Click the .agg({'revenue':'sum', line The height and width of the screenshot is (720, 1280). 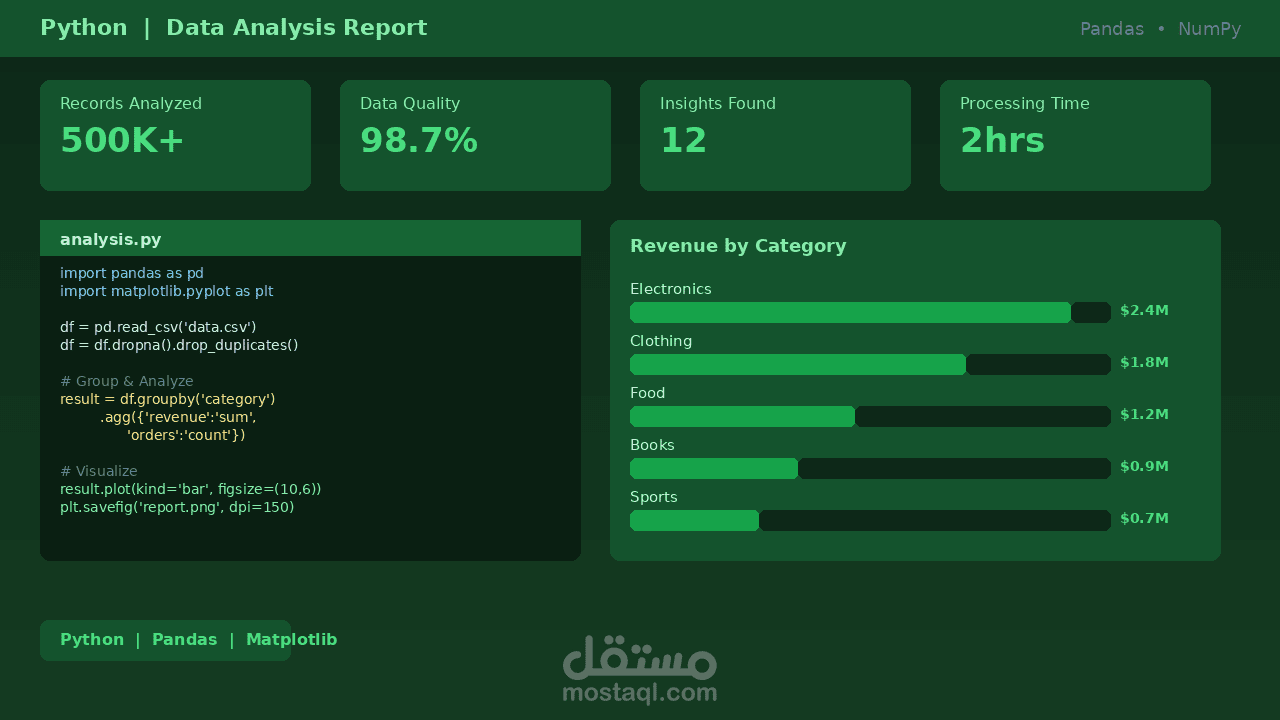178,417
